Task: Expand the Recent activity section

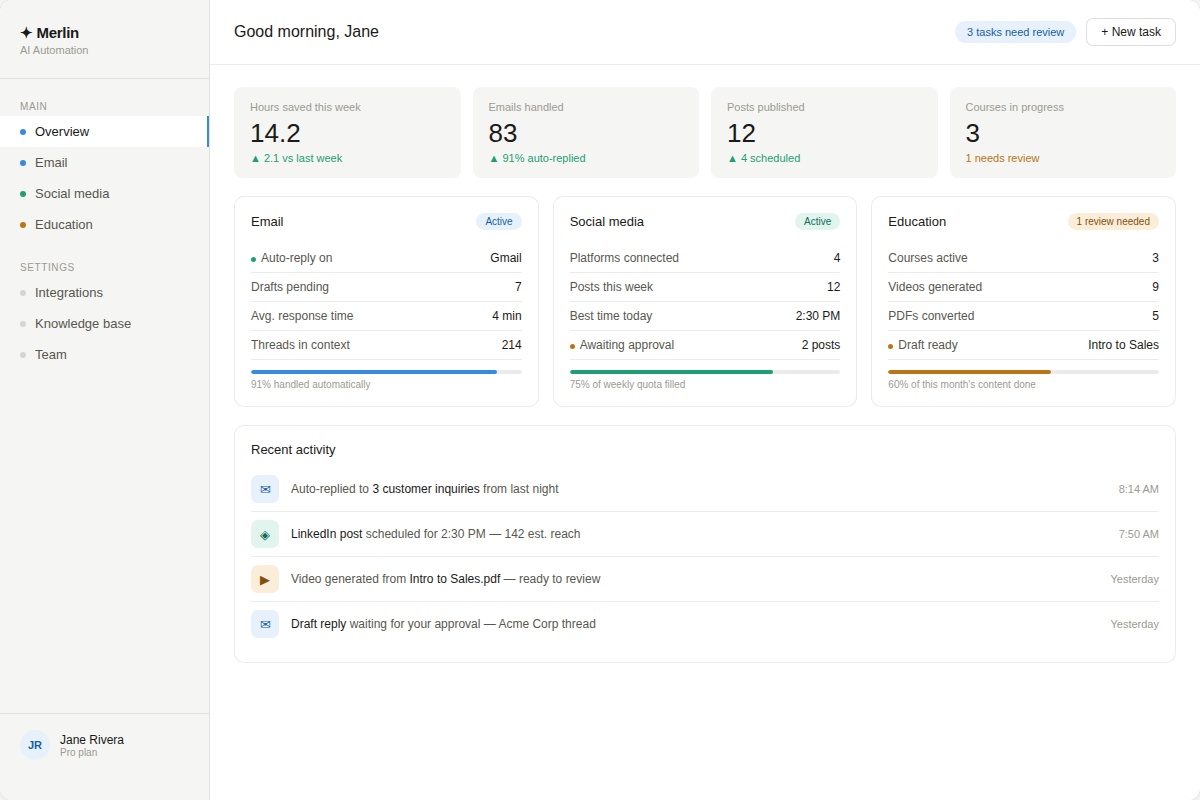Action: (293, 449)
